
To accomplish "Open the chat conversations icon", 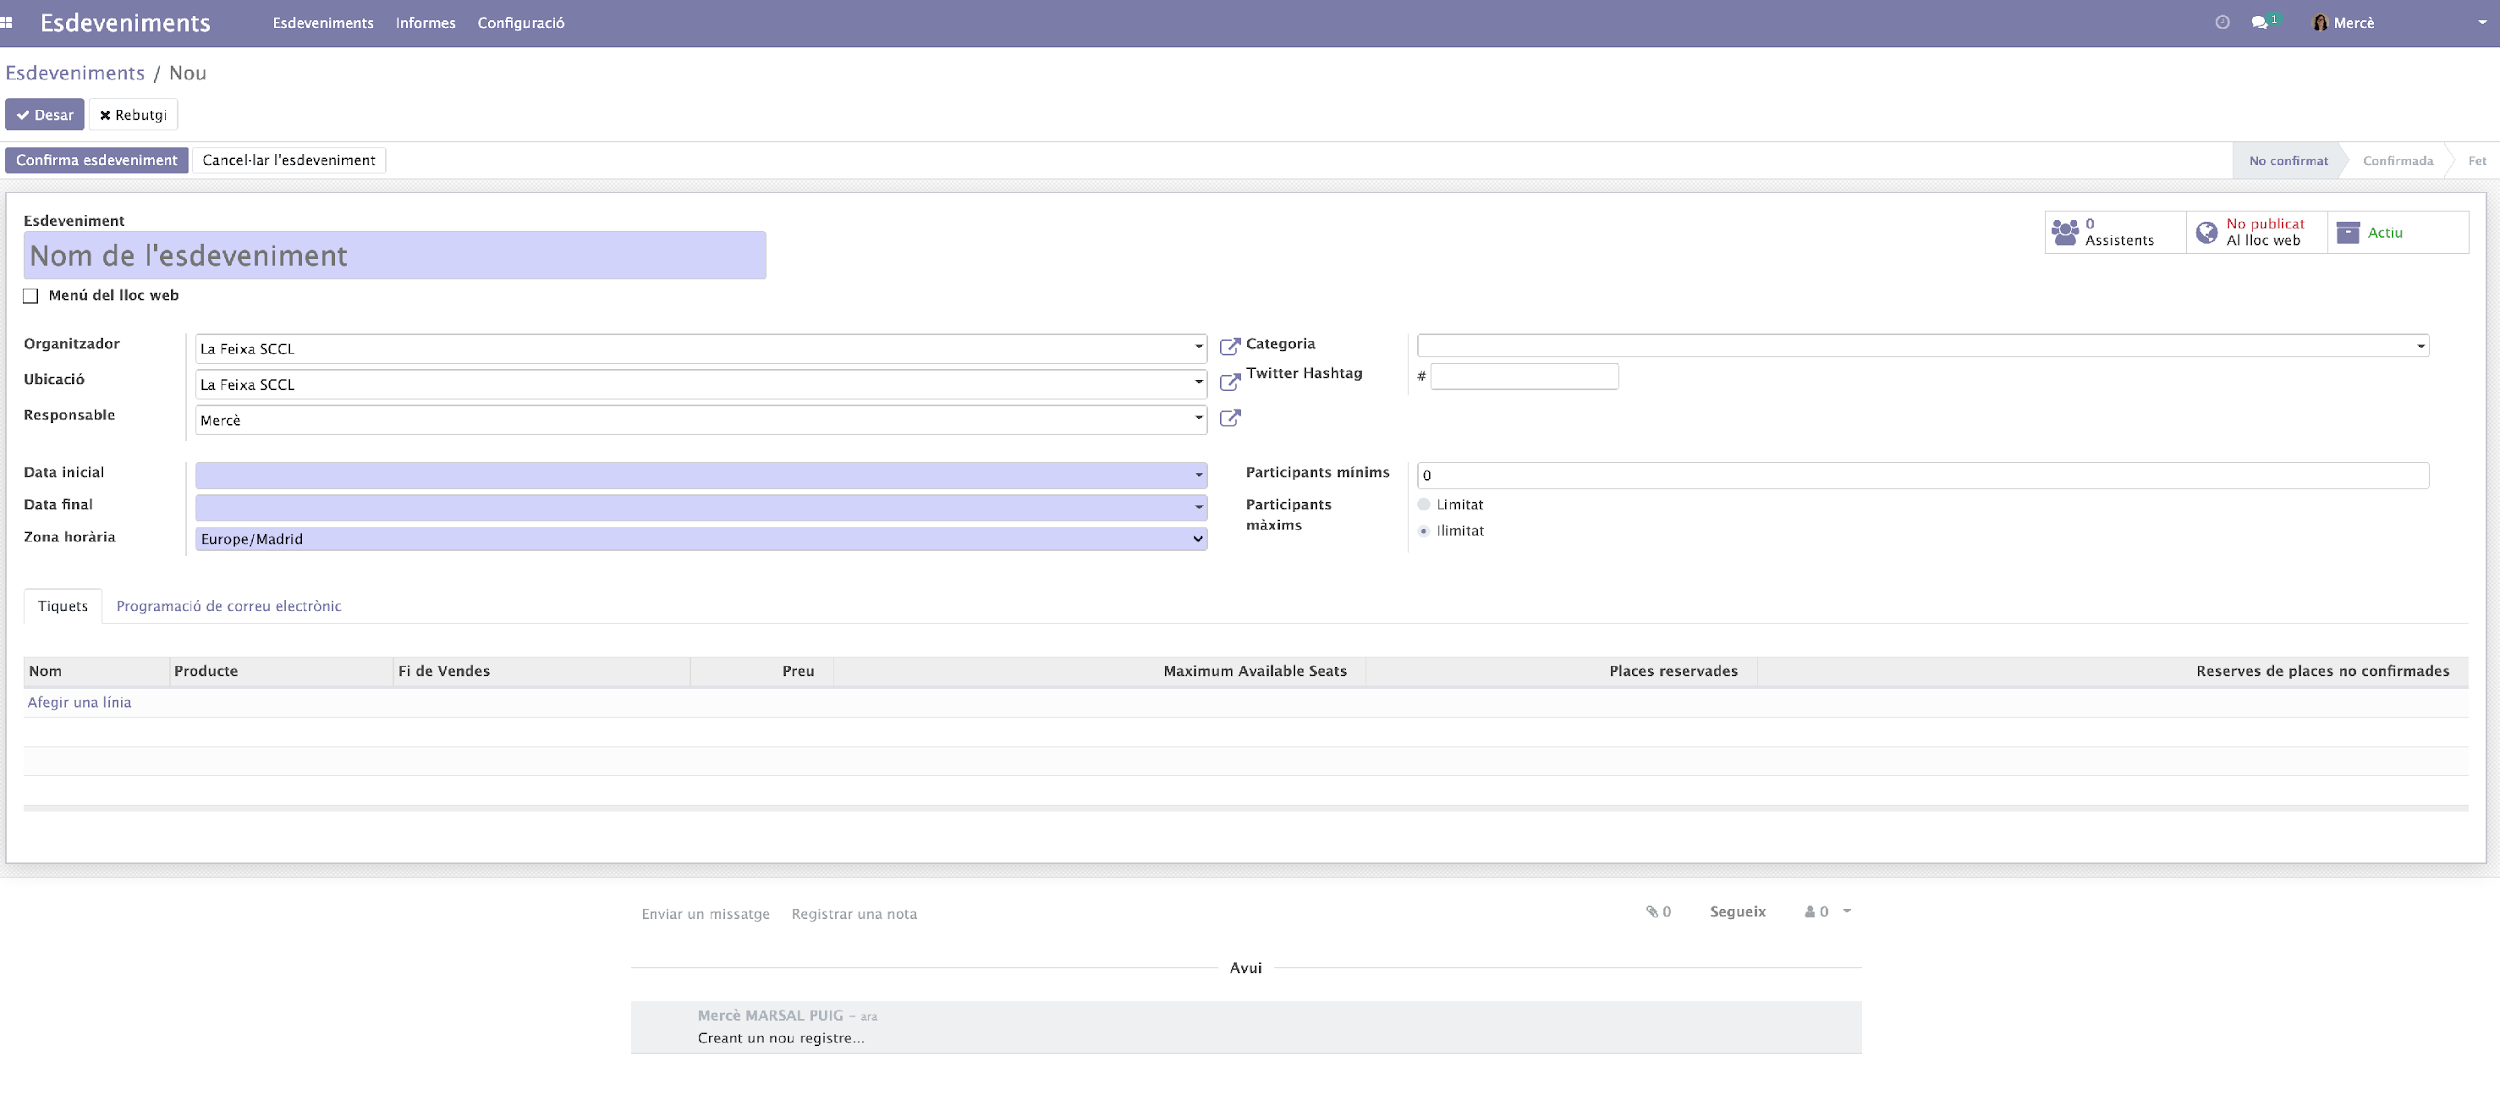I will pos(2260,22).
